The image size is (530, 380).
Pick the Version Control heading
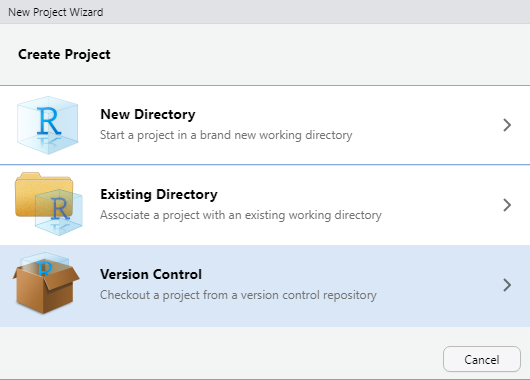pyautogui.click(x=151, y=274)
